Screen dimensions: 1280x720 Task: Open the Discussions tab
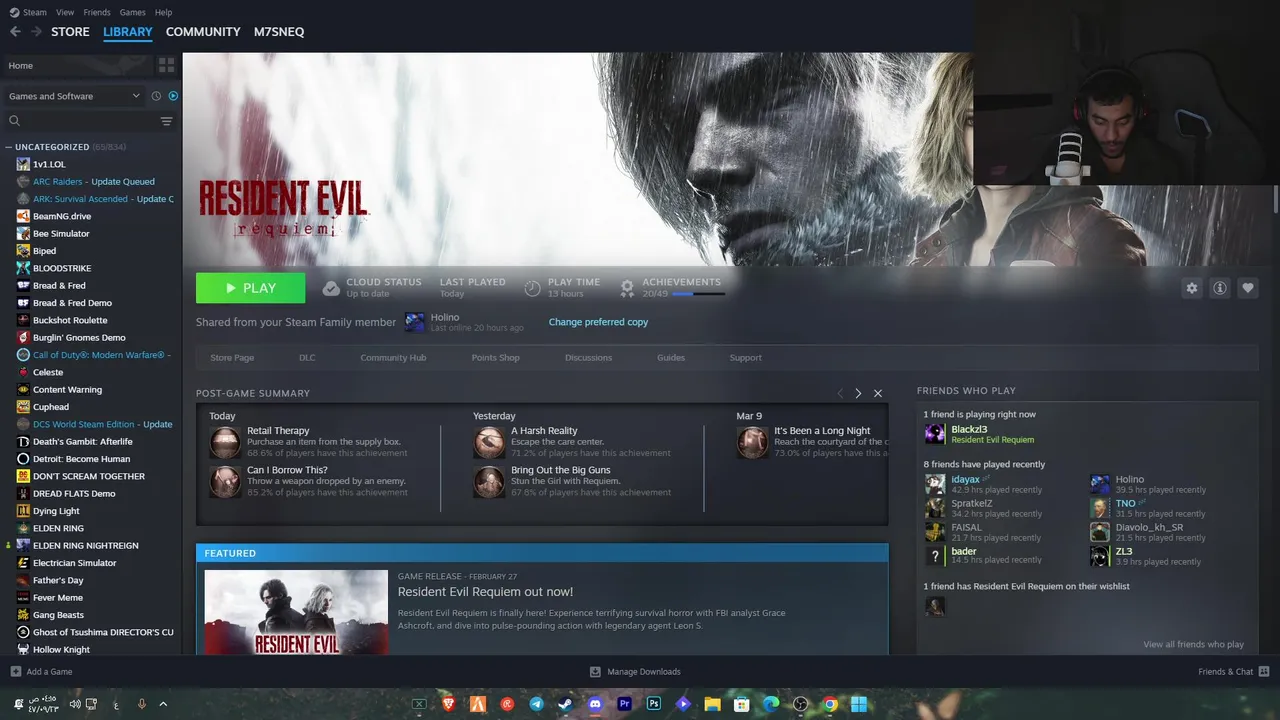[588, 358]
